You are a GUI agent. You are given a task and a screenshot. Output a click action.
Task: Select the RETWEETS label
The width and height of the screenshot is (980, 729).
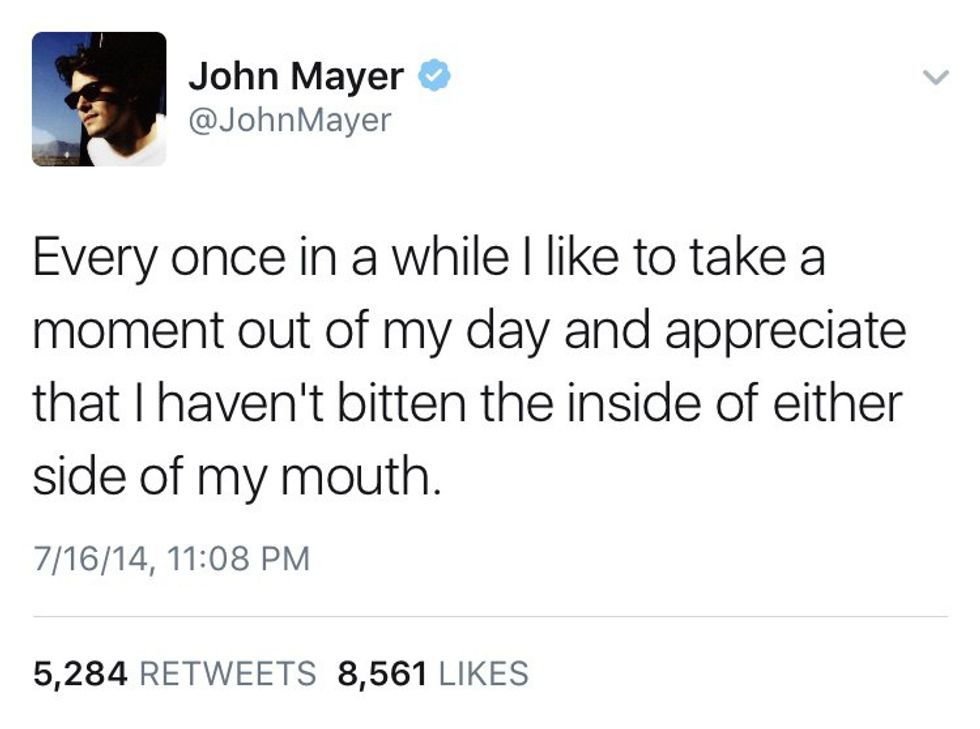(x=227, y=673)
